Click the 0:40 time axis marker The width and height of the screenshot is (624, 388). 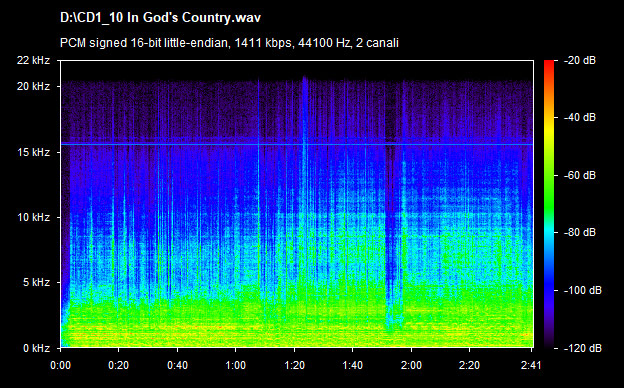pos(177,365)
